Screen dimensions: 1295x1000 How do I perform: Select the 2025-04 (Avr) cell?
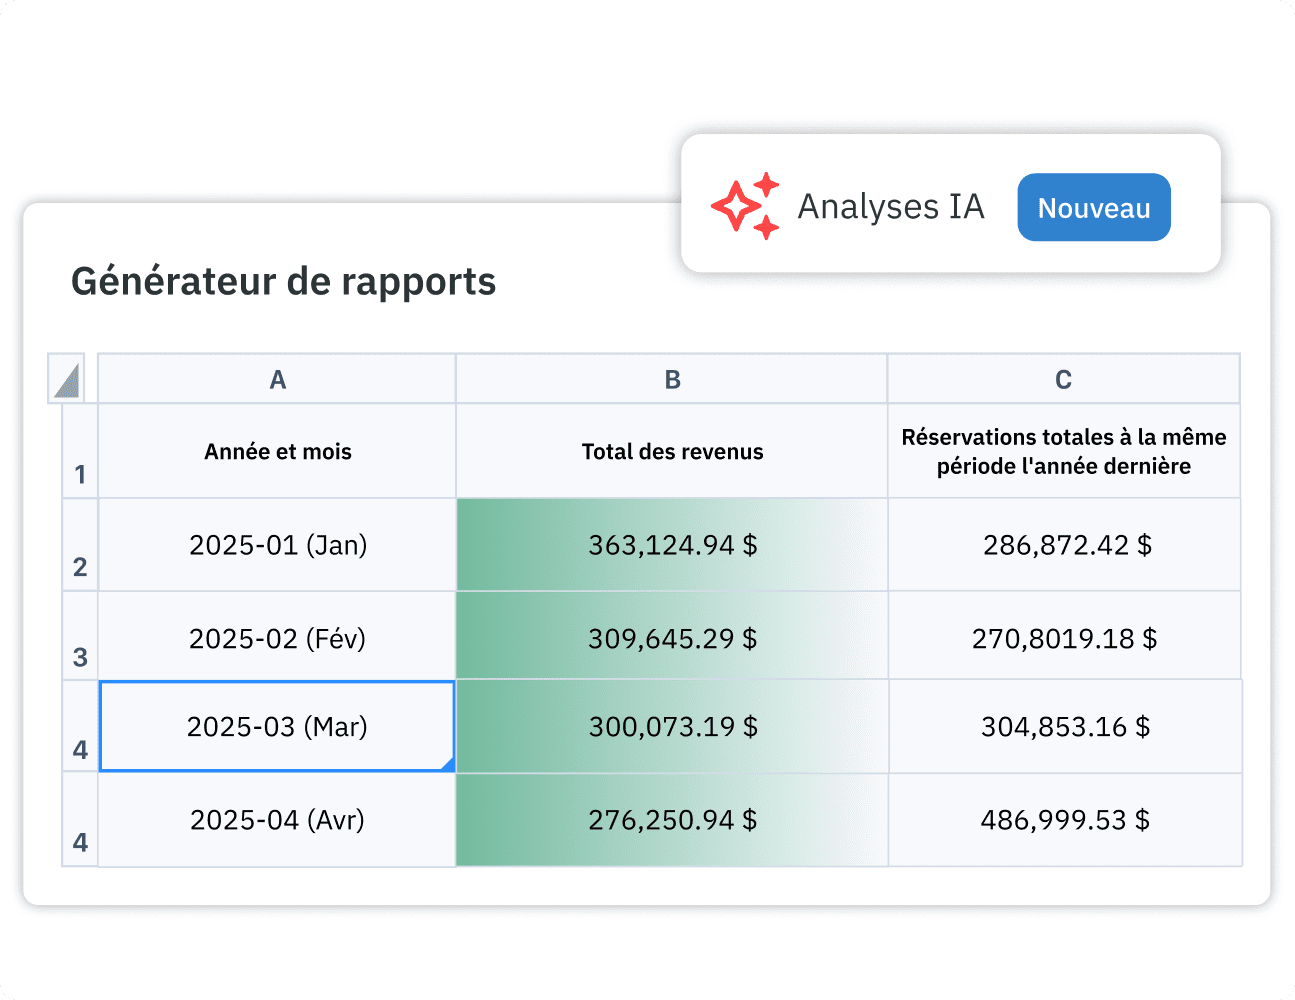coord(277,820)
